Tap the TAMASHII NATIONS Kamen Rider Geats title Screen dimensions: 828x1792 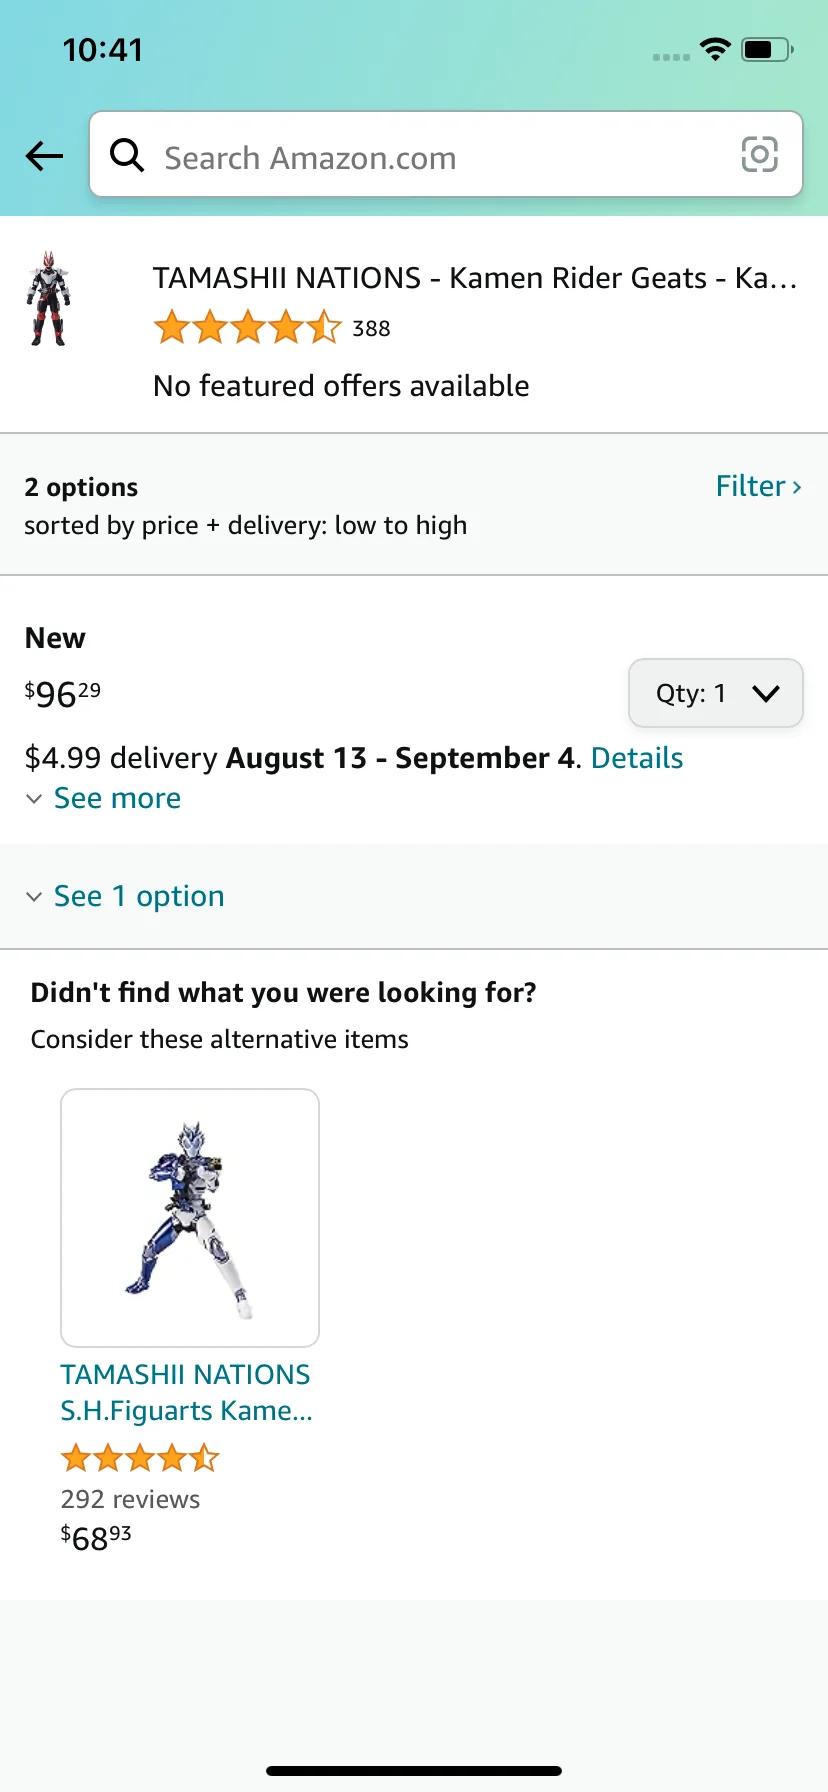tap(475, 278)
